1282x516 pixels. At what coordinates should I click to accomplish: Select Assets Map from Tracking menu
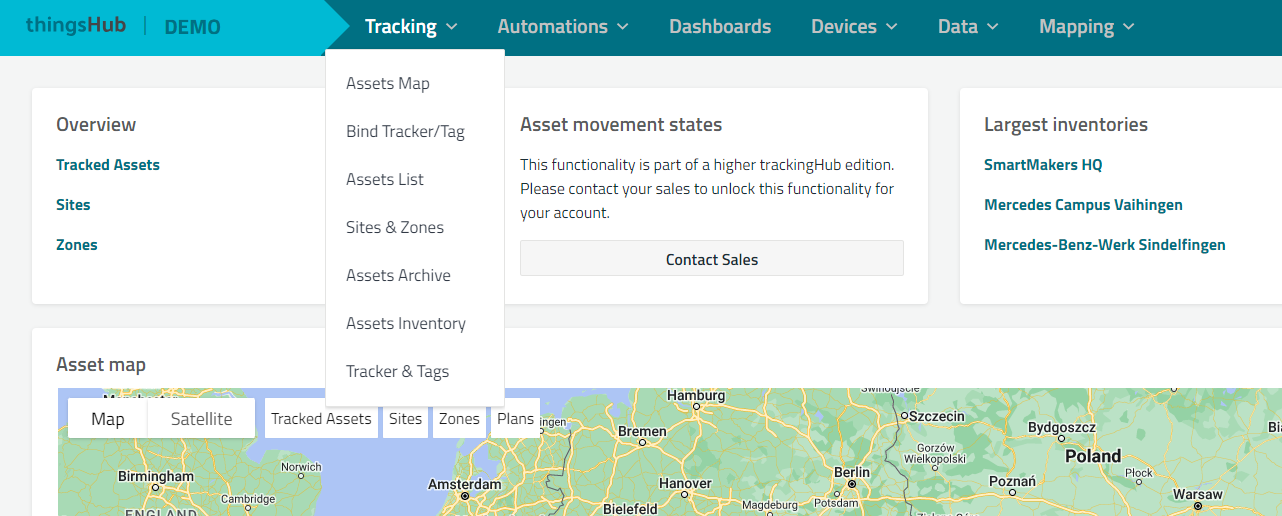coord(388,84)
